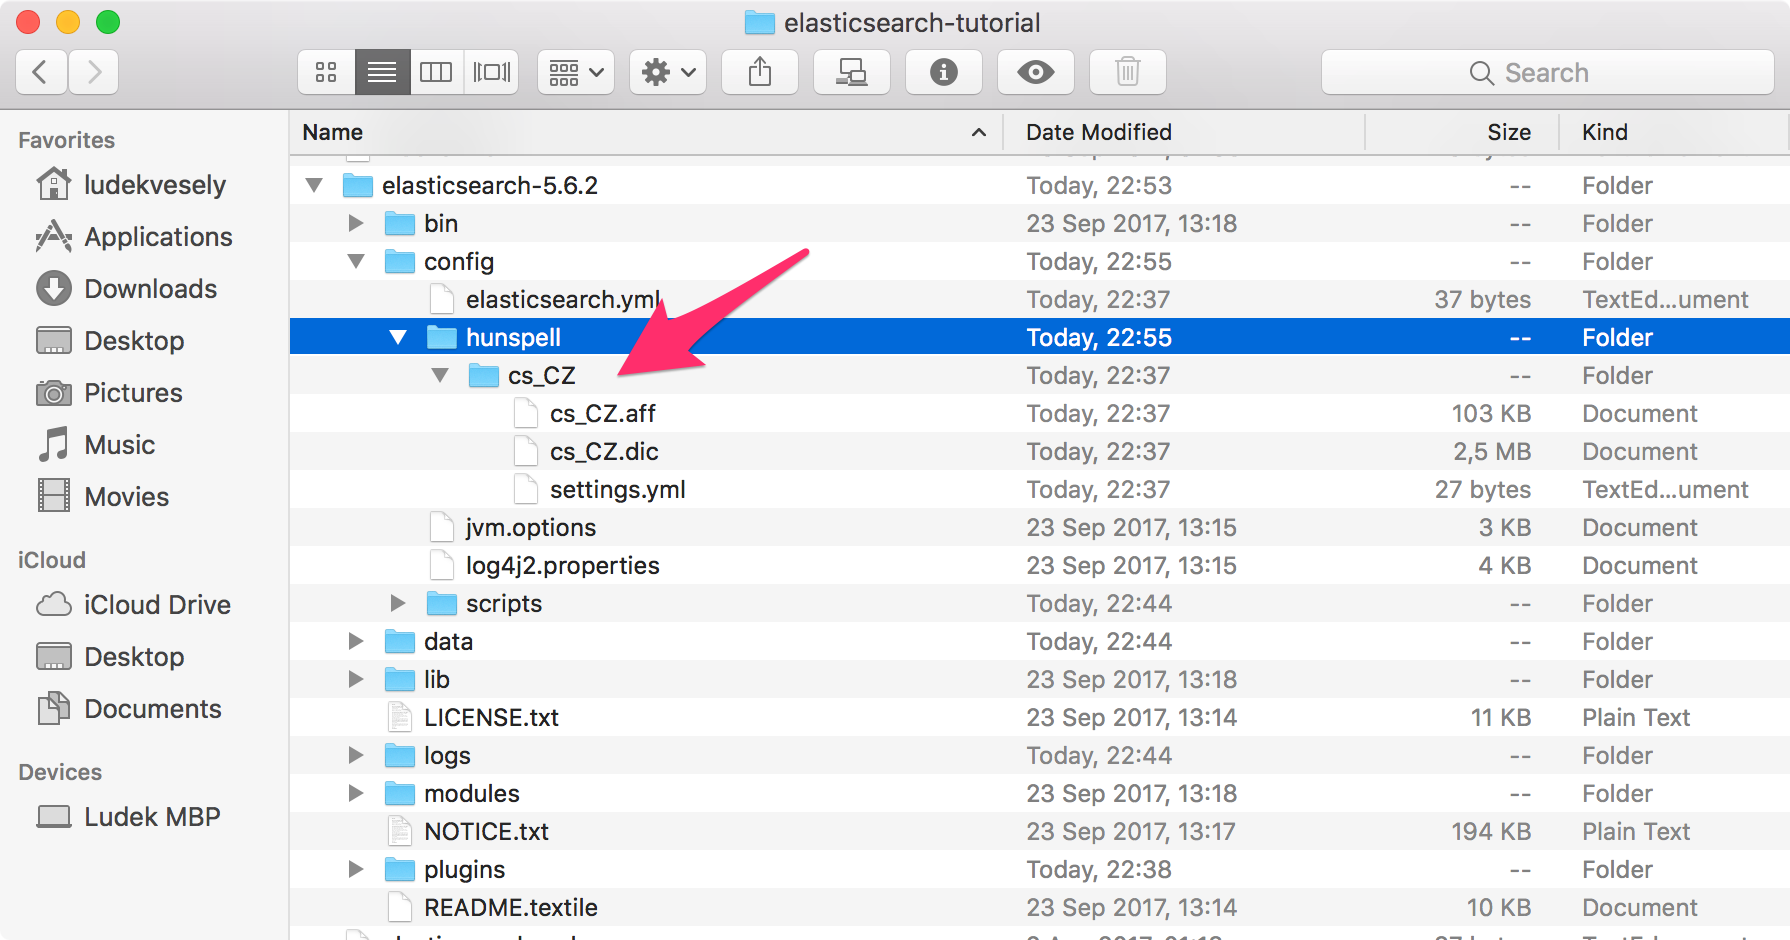Switch to icon view
Screen dimensions: 1790x940
pyautogui.click(x=326, y=72)
